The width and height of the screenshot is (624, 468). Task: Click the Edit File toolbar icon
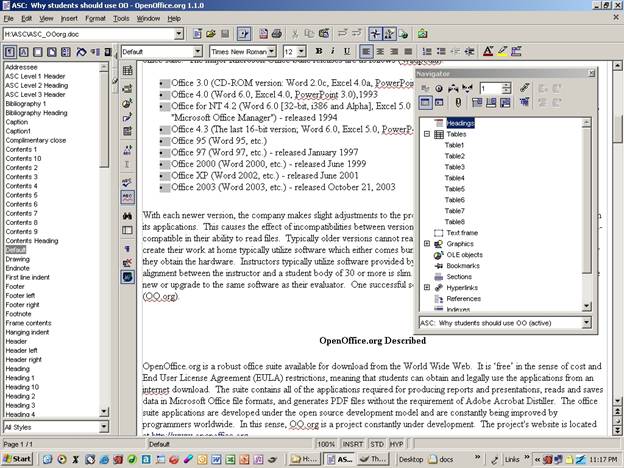click(x=244, y=34)
